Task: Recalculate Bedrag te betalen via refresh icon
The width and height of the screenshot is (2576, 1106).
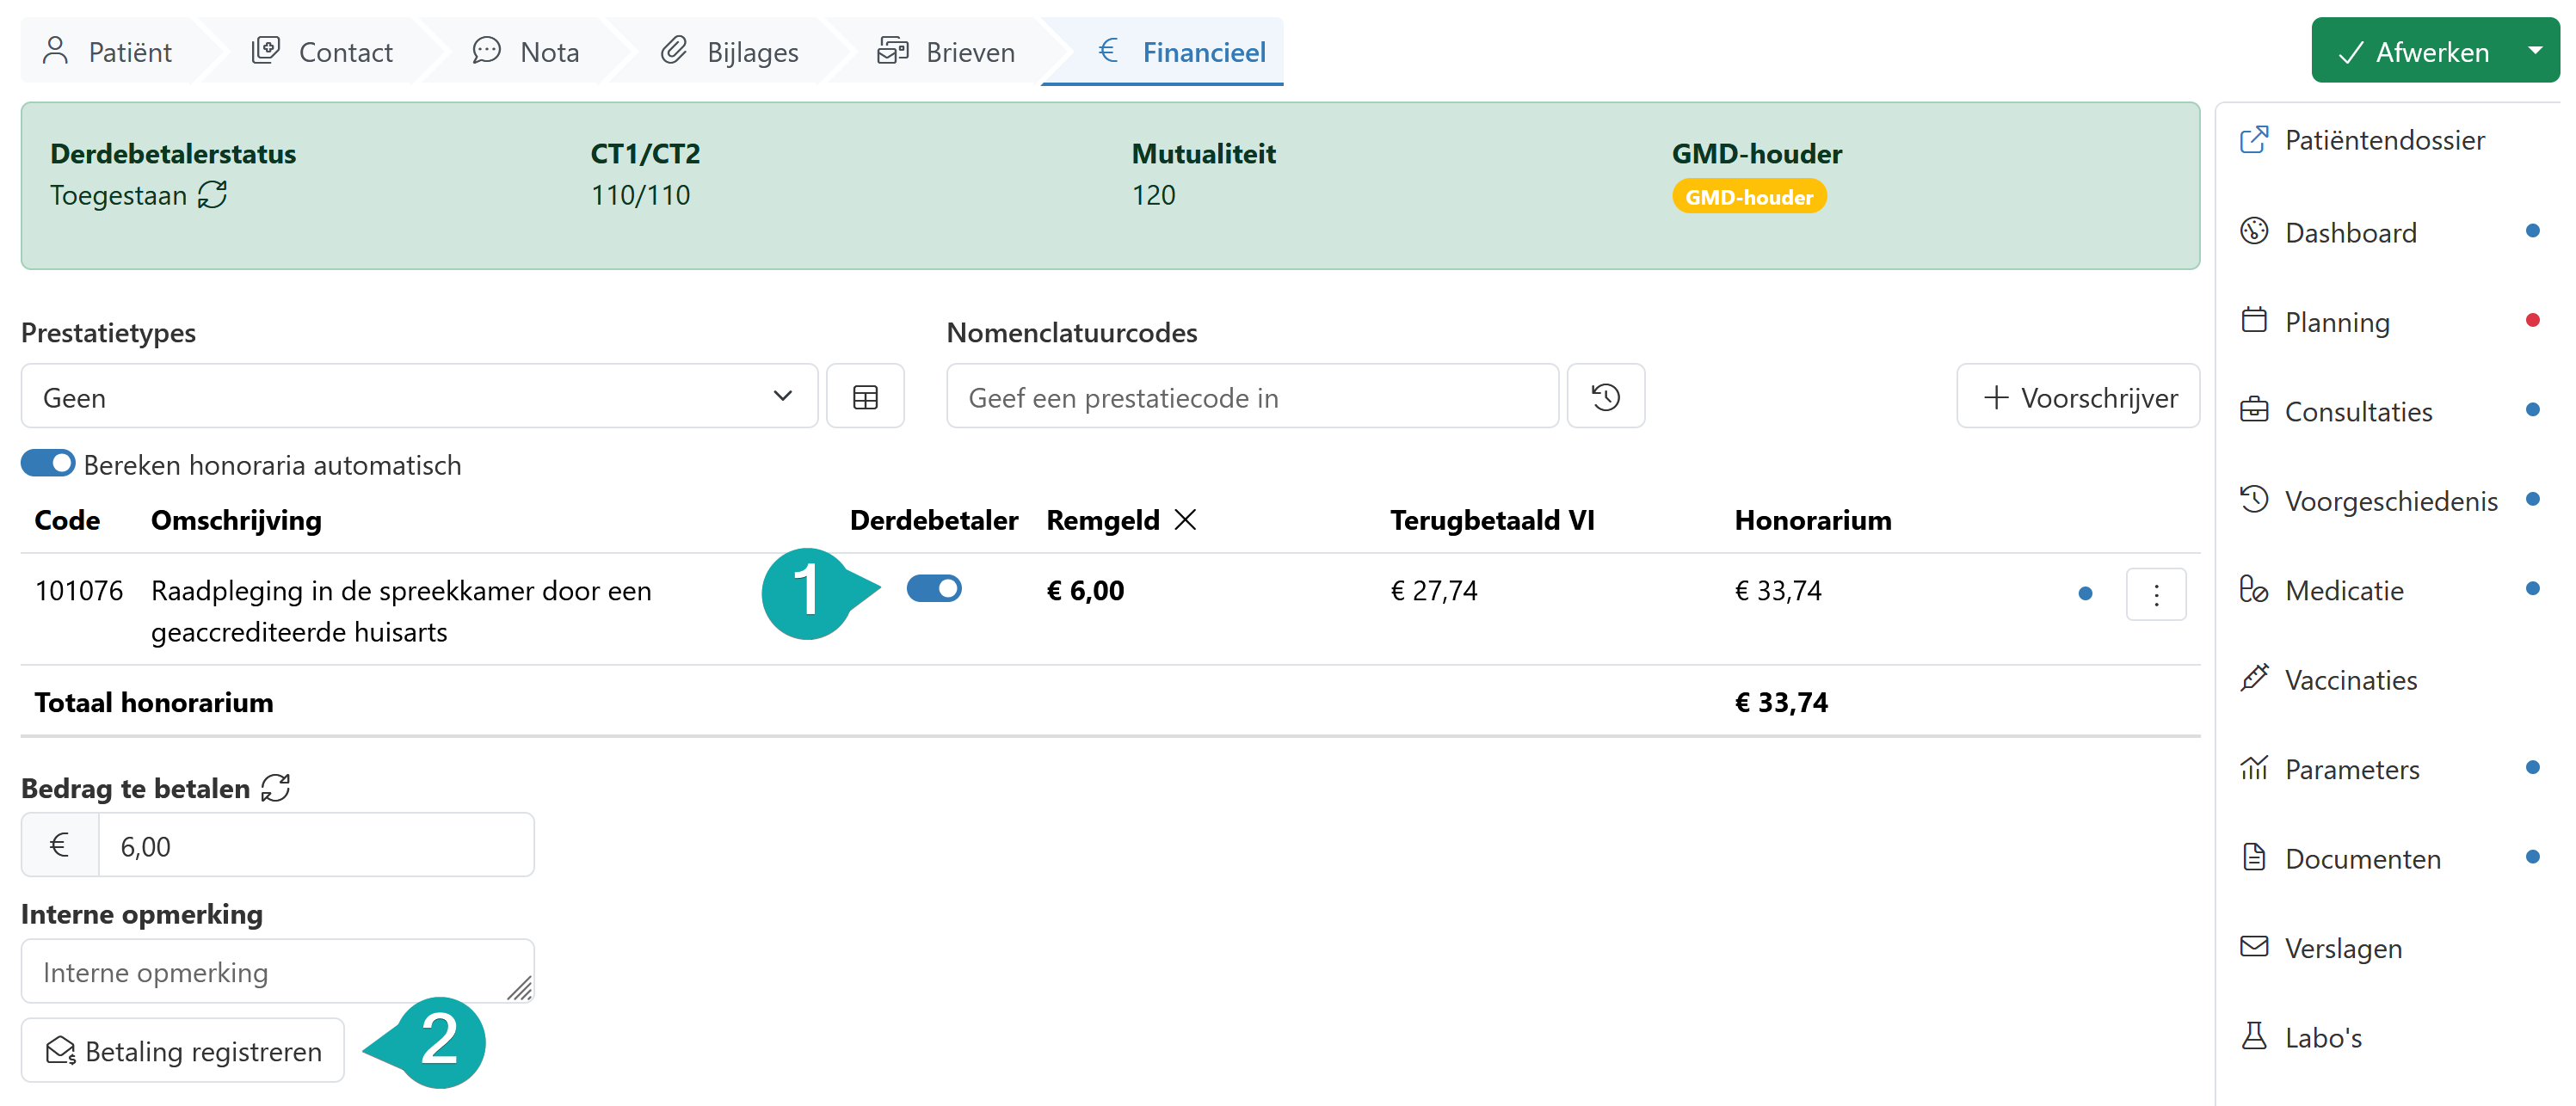Action: 275,788
